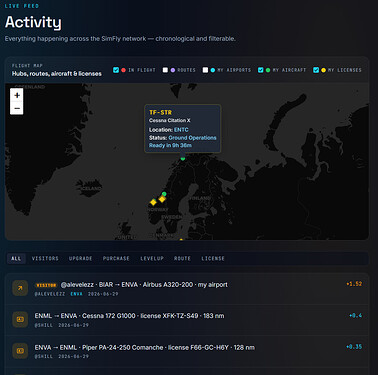Click the ENVA airport tag under @alevelezz

77,294
